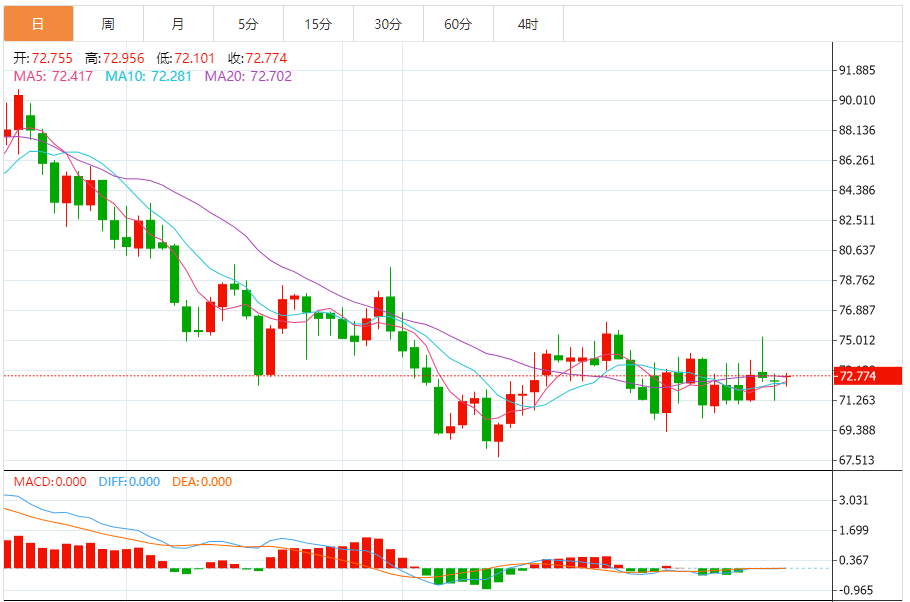Switch to the 月 monthly tab
Image resolution: width=910 pixels, height=602 pixels.
coord(178,24)
